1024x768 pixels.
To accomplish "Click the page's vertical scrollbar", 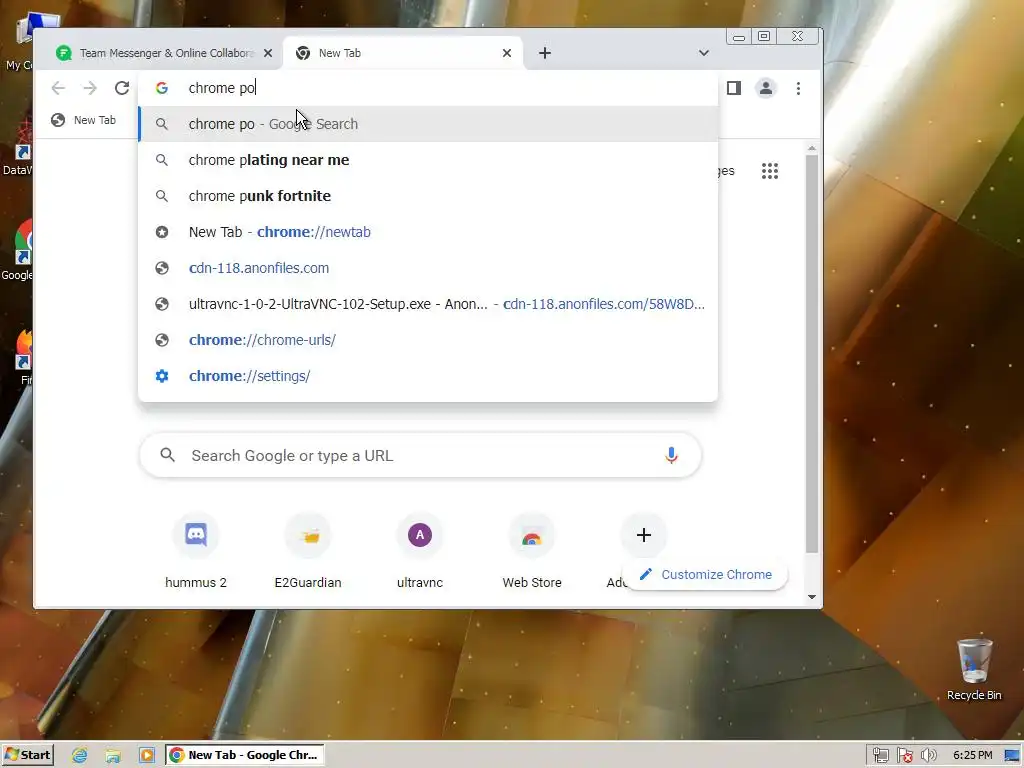I will tap(812, 353).
